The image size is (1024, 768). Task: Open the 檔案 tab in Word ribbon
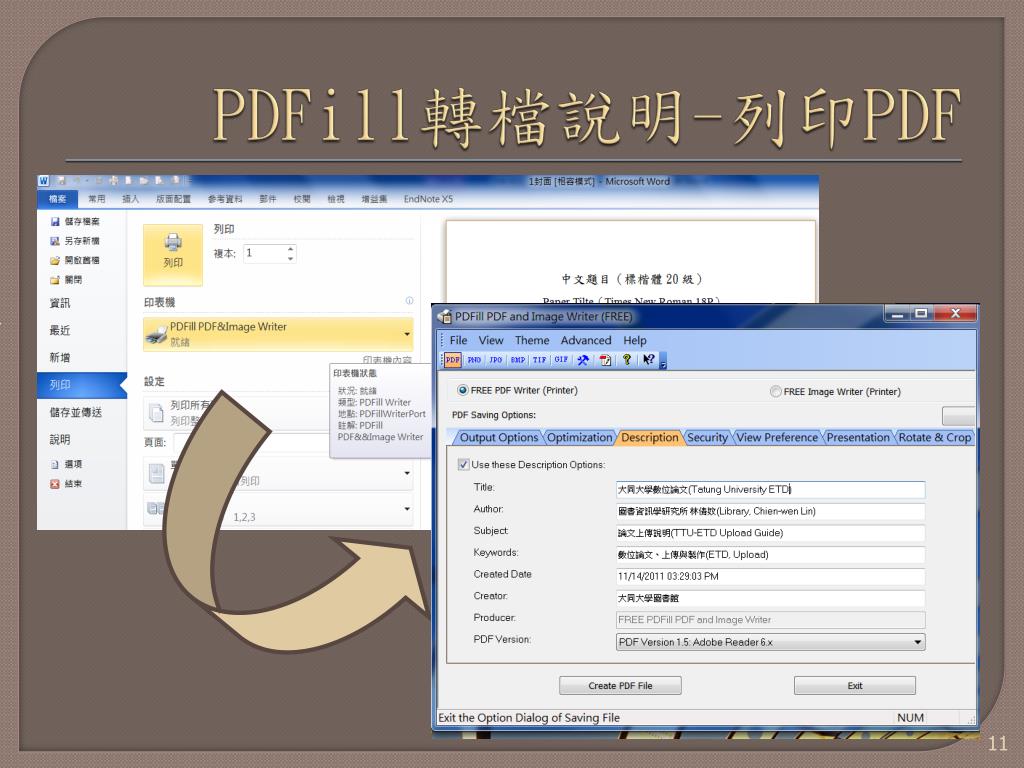tap(57, 199)
